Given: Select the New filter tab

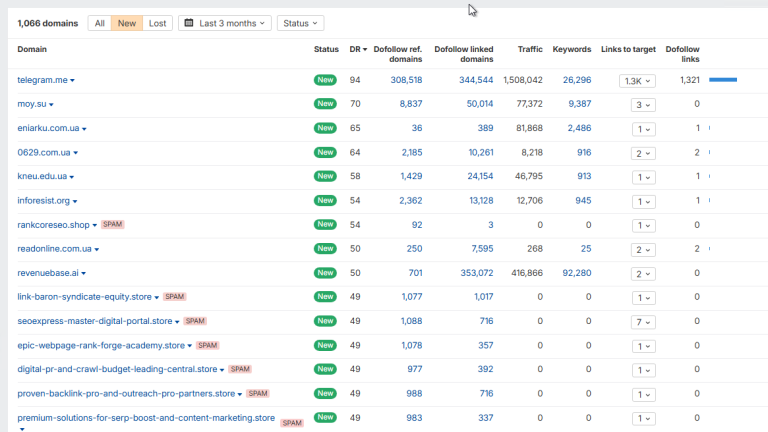Looking at the screenshot, I should tap(127, 23).
